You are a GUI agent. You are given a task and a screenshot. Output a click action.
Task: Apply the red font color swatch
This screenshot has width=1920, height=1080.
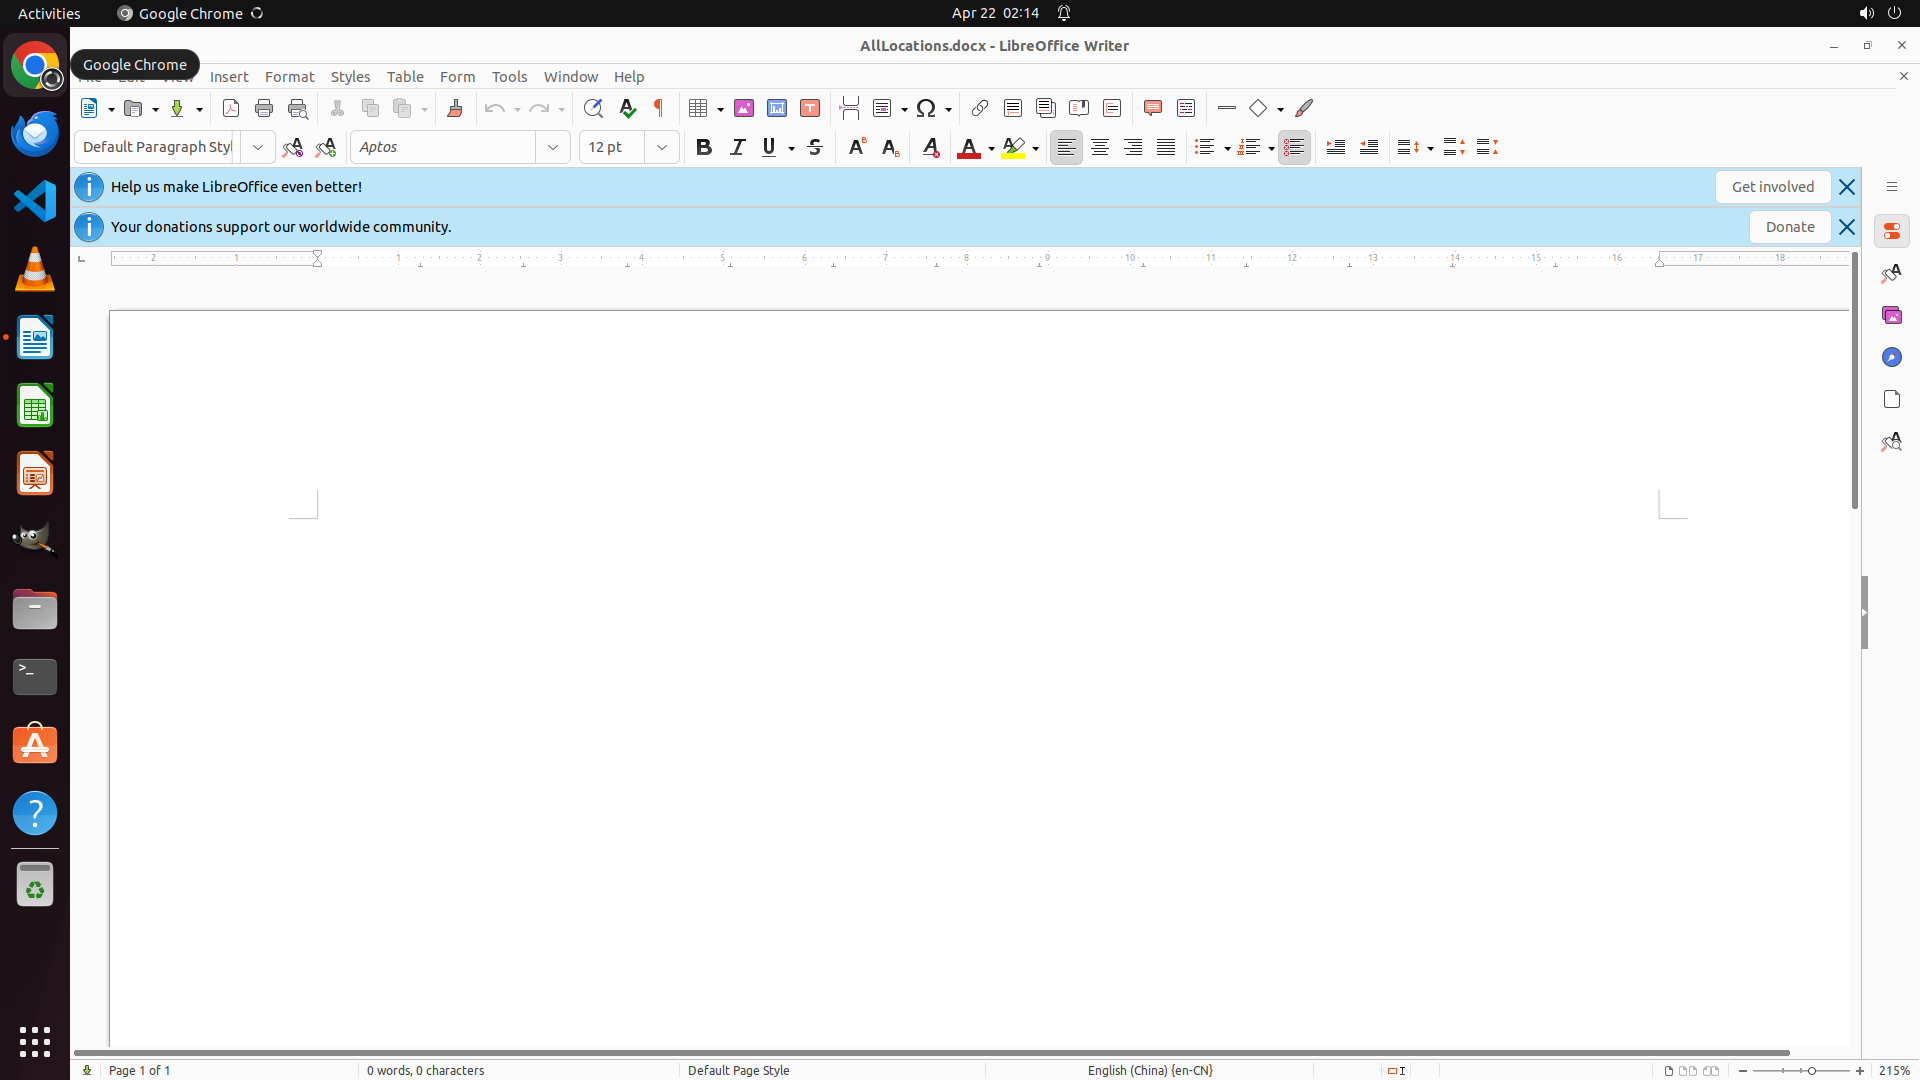coord(968,147)
